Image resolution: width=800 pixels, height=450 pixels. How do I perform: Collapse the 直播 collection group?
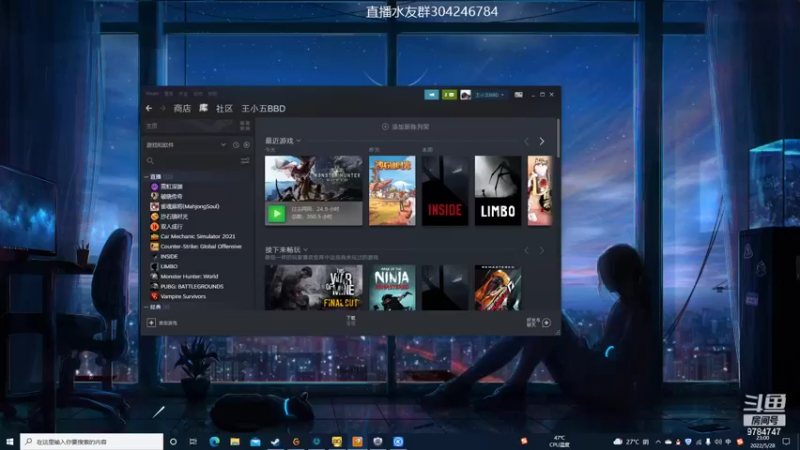point(146,177)
